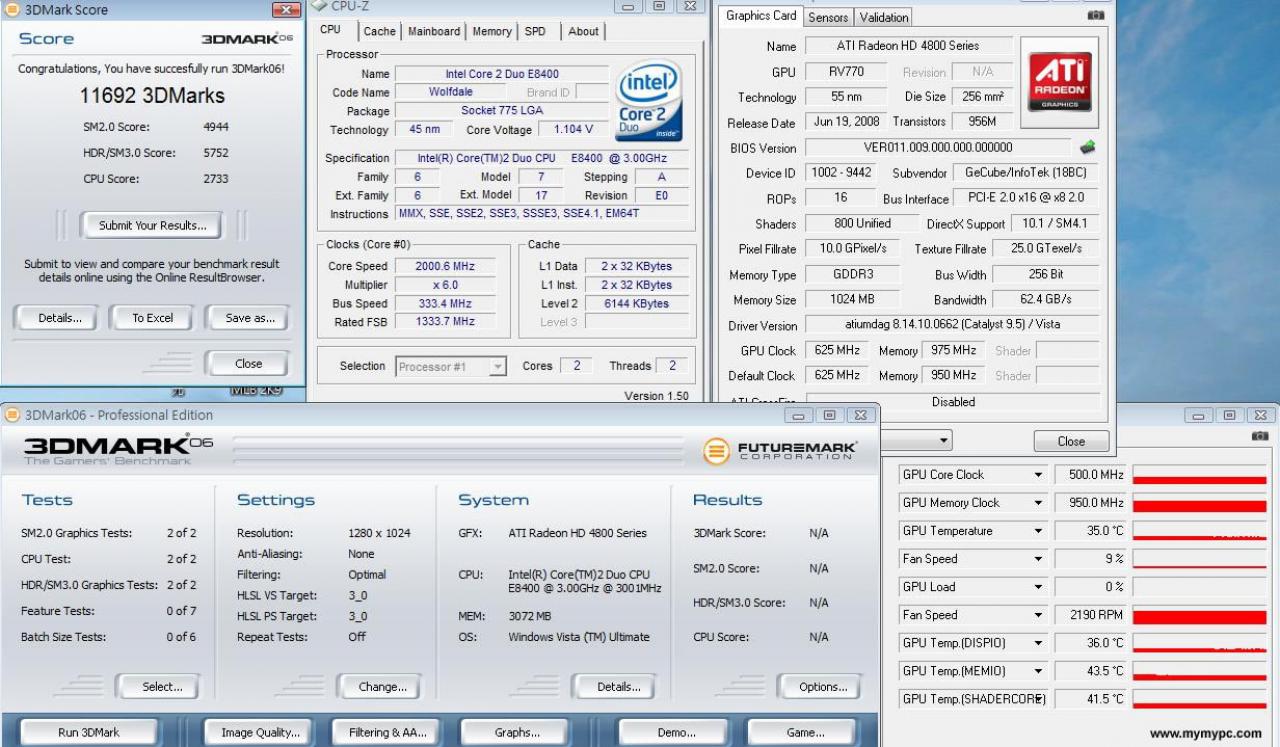Switch to the Sensors tab in GPU-Z
1280x747 pixels.
click(828, 17)
